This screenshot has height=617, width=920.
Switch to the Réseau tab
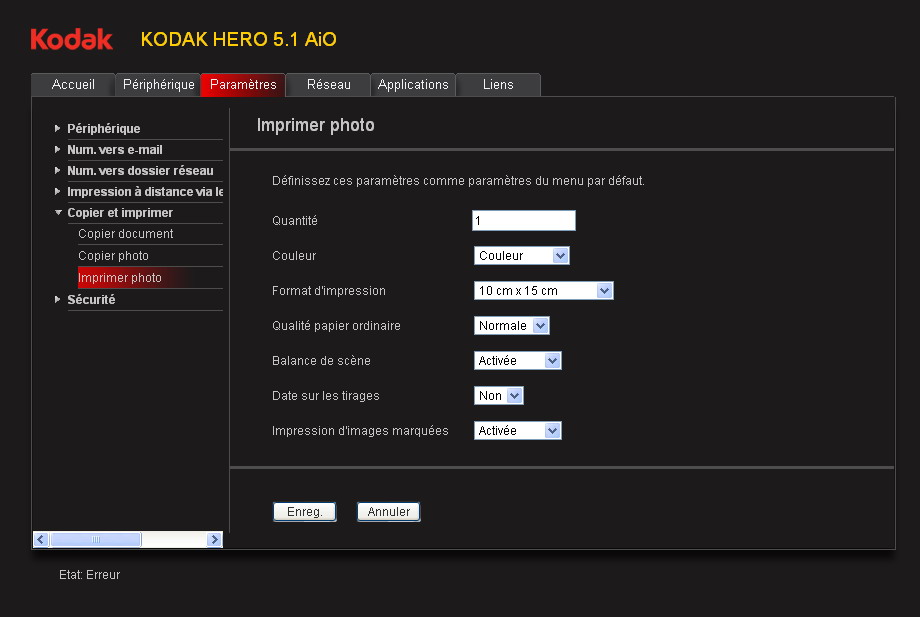point(328,85)
